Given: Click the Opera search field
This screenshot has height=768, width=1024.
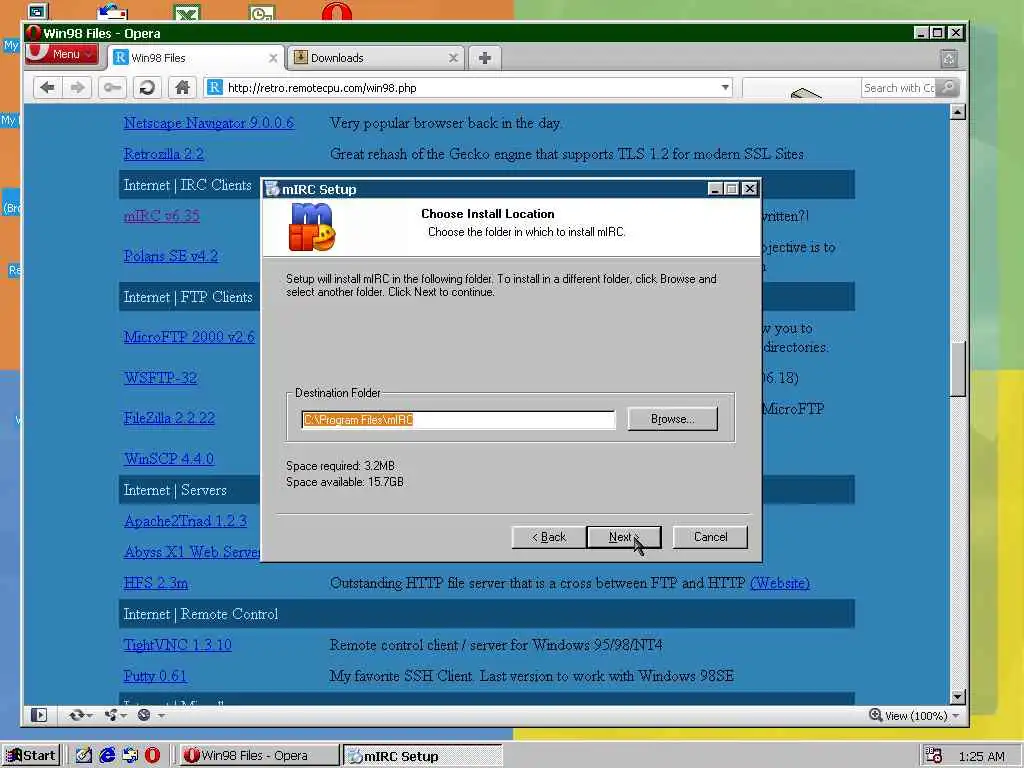Looking at the screenshot, I should click(899, 88).
